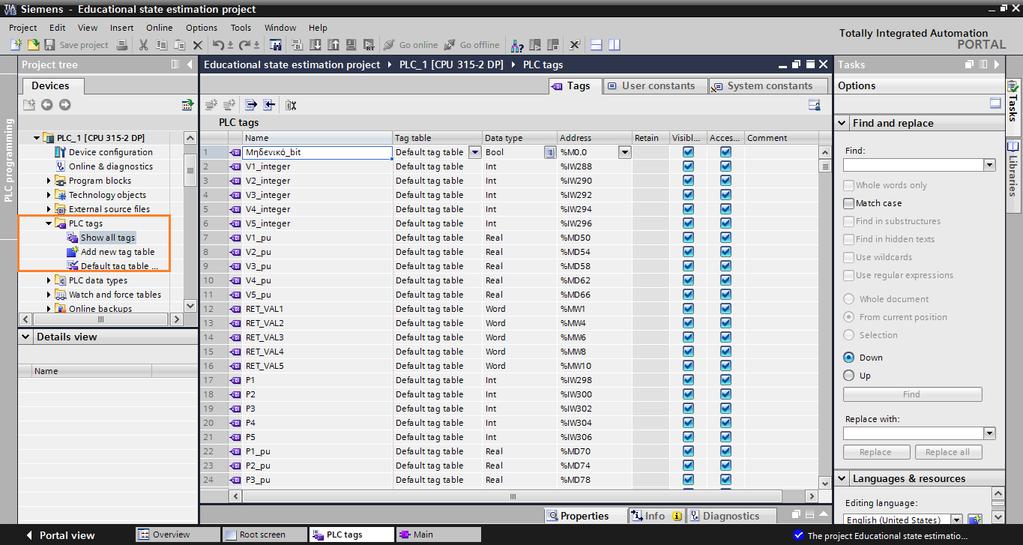This screenshot has width=1023, height=545.
Task: Toggle Accessible checkbox for V5_pu row
Action: click(x=725, y=294)
